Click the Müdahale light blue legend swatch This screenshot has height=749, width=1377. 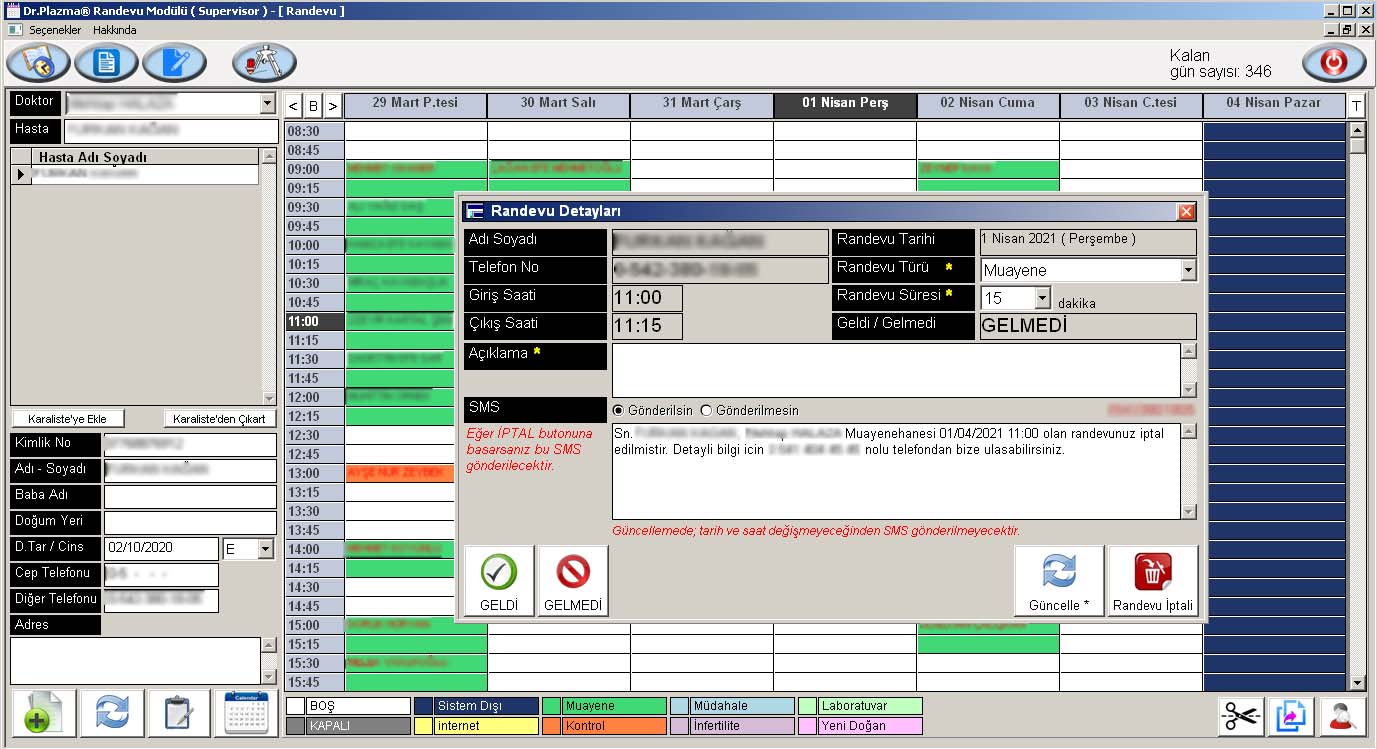pyautogui.click(x=679, y=706)
